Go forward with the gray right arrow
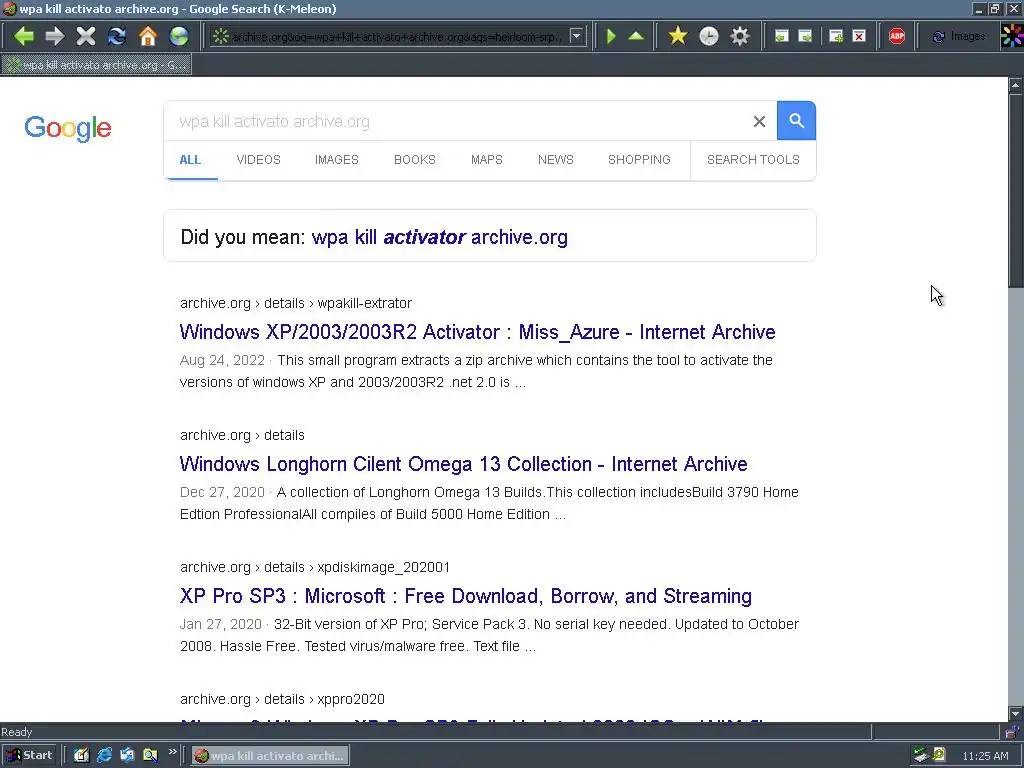This screenshot has height=768, width=1024. tap(55, 36)
